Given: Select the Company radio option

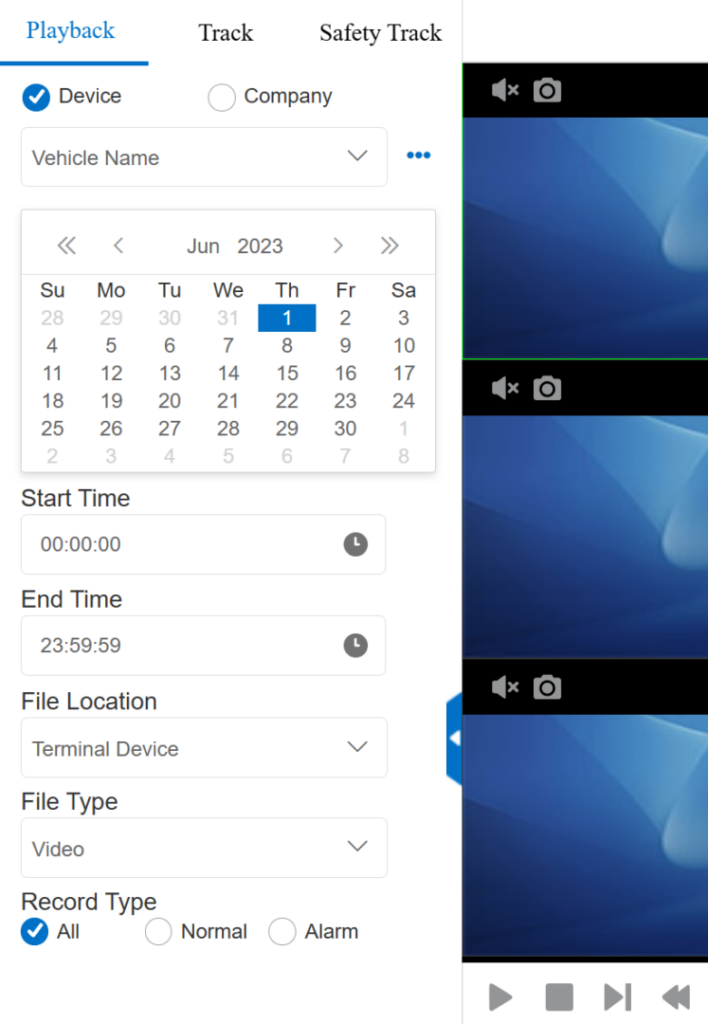Looking at the screenshot, I should 222,97.
